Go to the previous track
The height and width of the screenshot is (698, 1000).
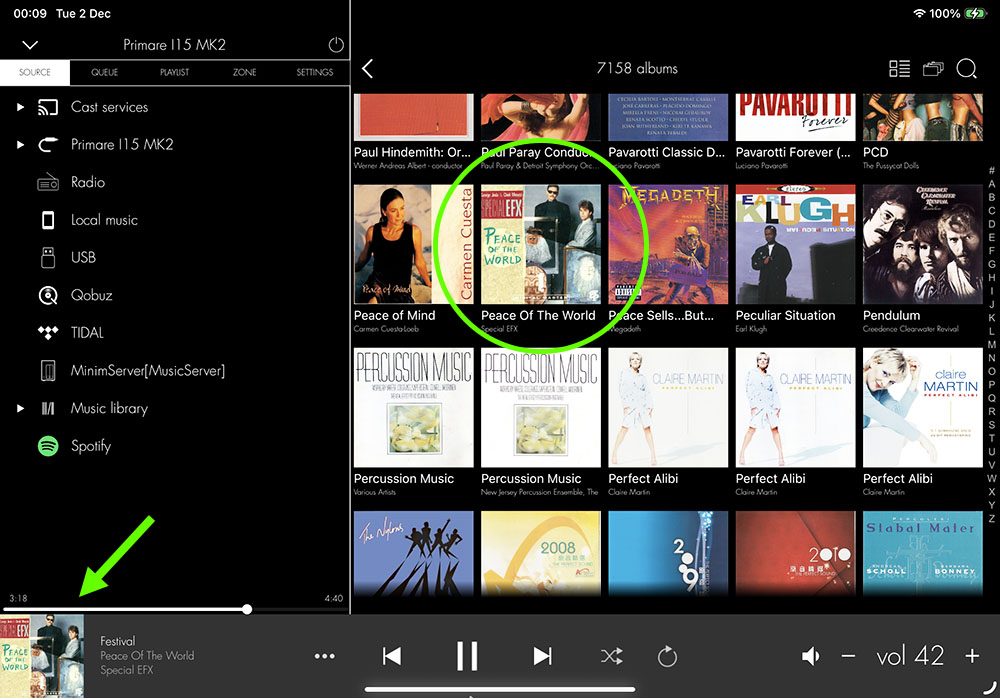click(x=392, y=656)
